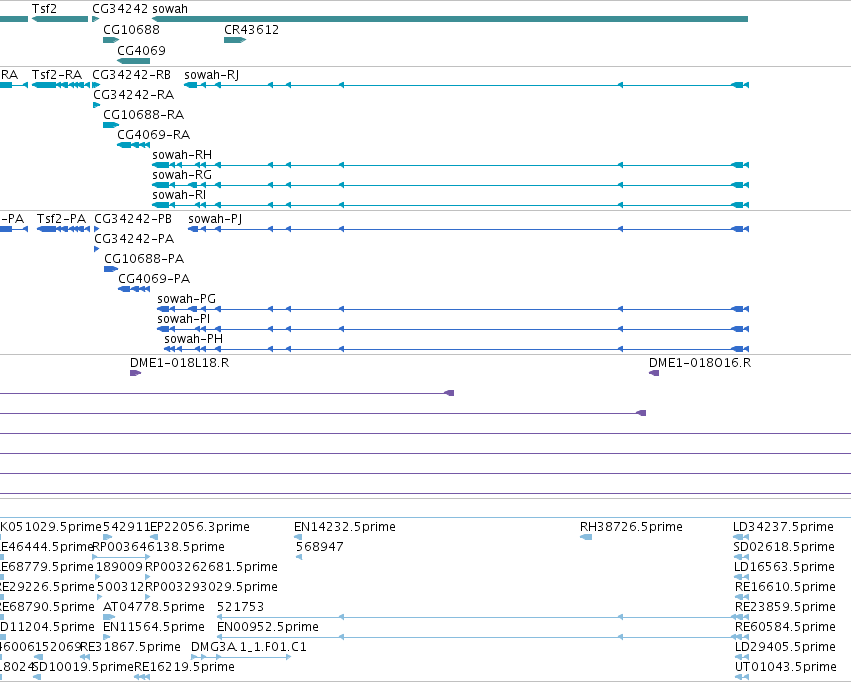Image resolution: width=851 pixels, height=682 pixels.
Task: Click the SD10019.5prime EST label
Action: click(x=83, y=667)
